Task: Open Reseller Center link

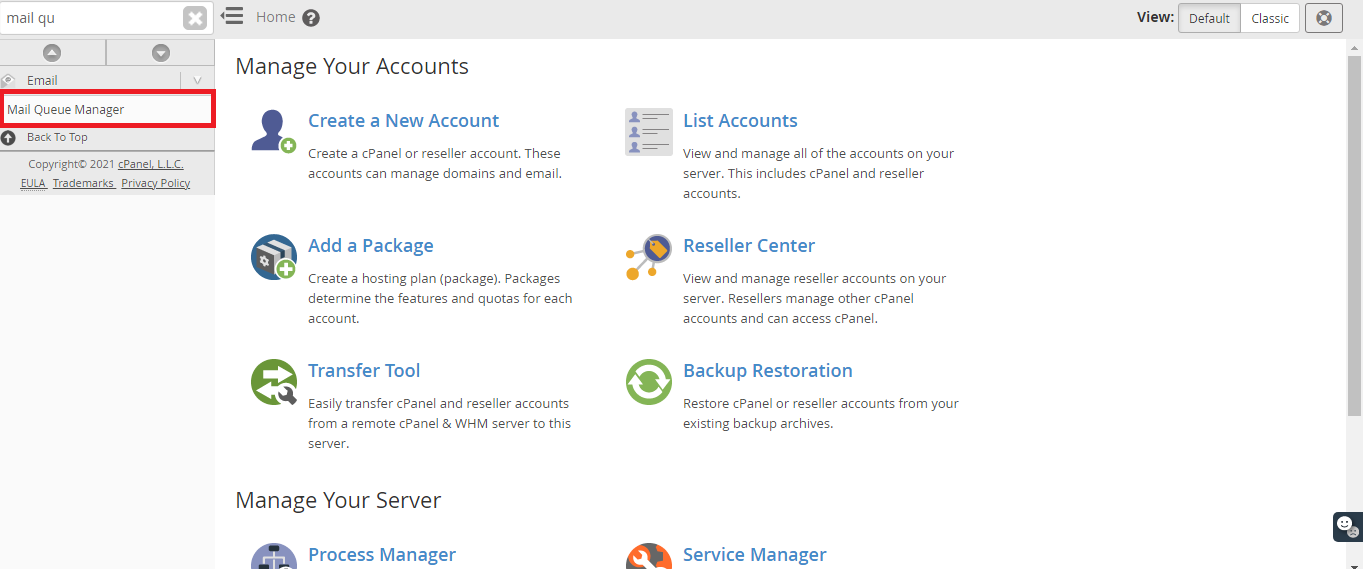Action: point(749,246)
